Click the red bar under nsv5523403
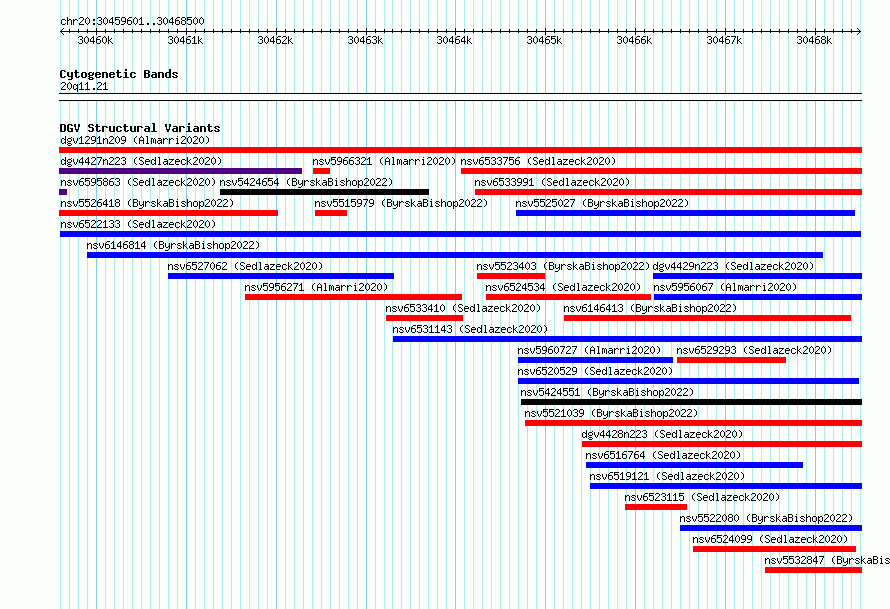890x609 pixels. (511, 276)
